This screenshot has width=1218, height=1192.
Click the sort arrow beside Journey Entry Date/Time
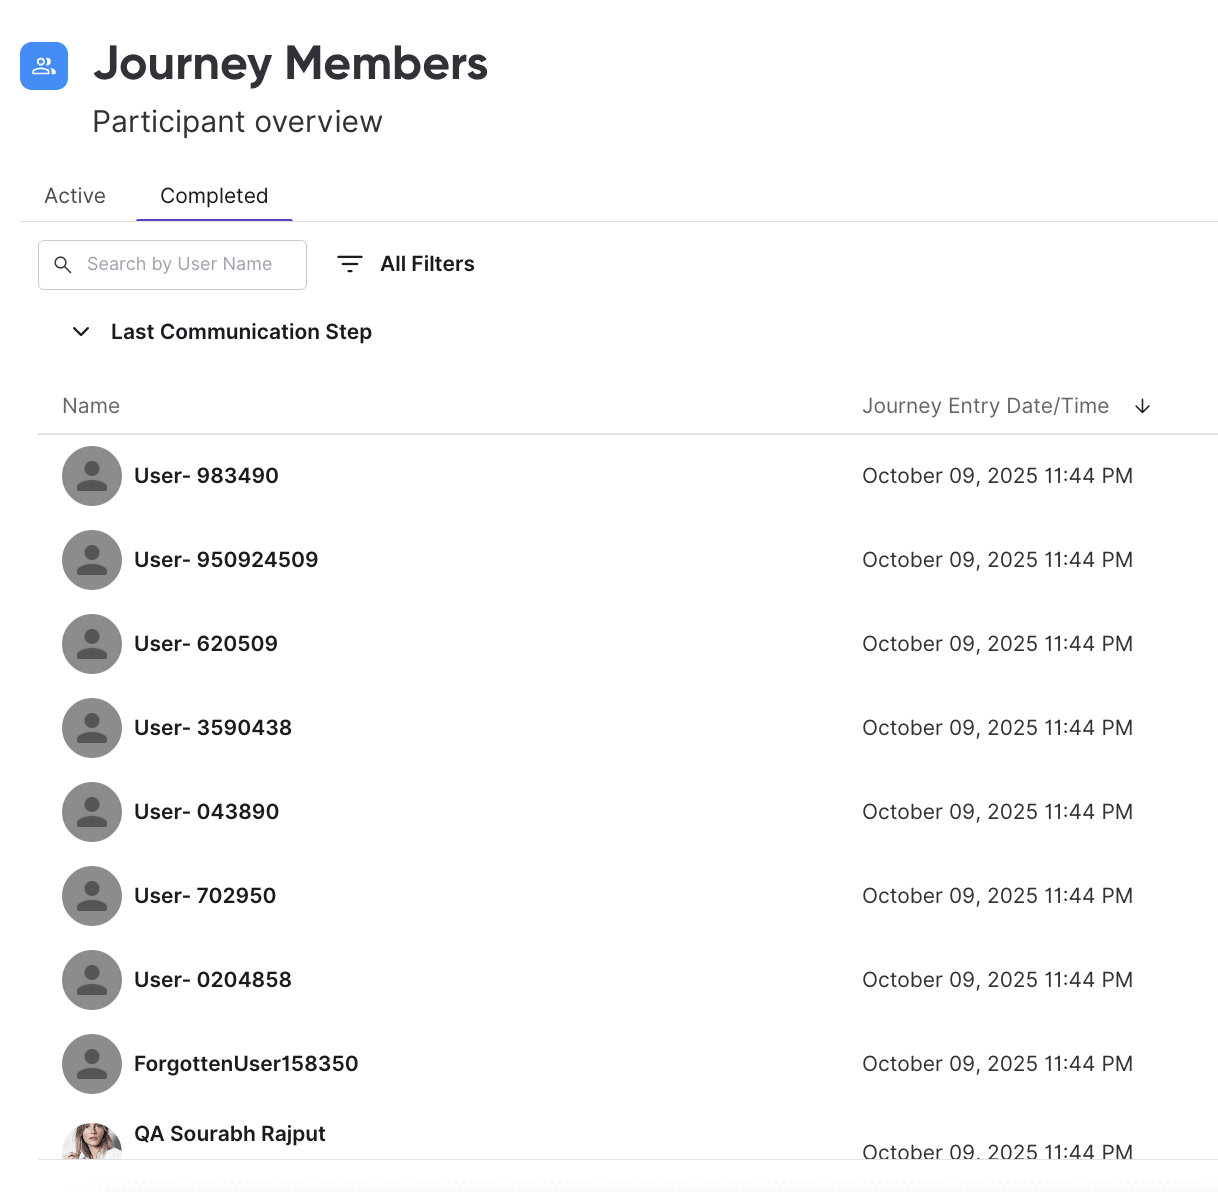click(1142, 406)
